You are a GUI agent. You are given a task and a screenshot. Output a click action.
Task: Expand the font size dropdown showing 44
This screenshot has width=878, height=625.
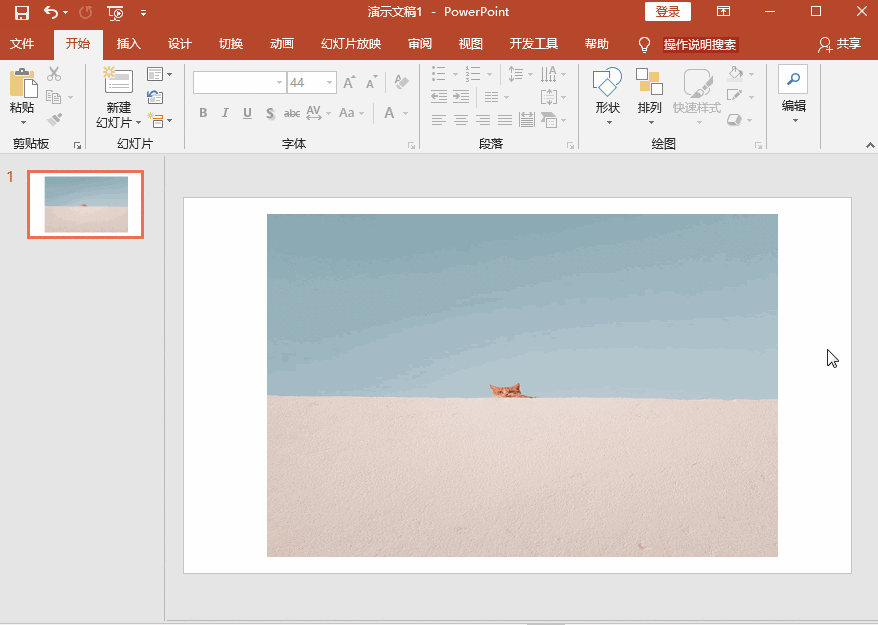(329, 83)
